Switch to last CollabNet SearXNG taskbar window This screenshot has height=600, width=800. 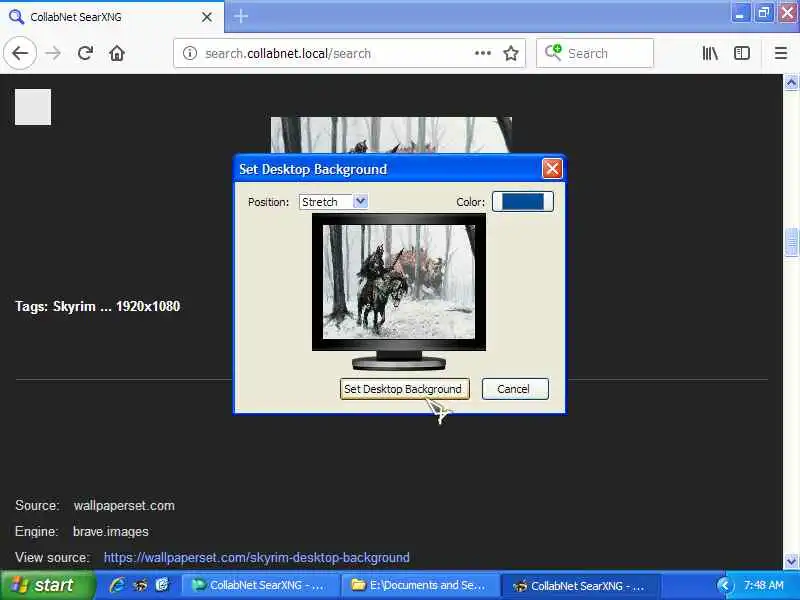[581, 585]
